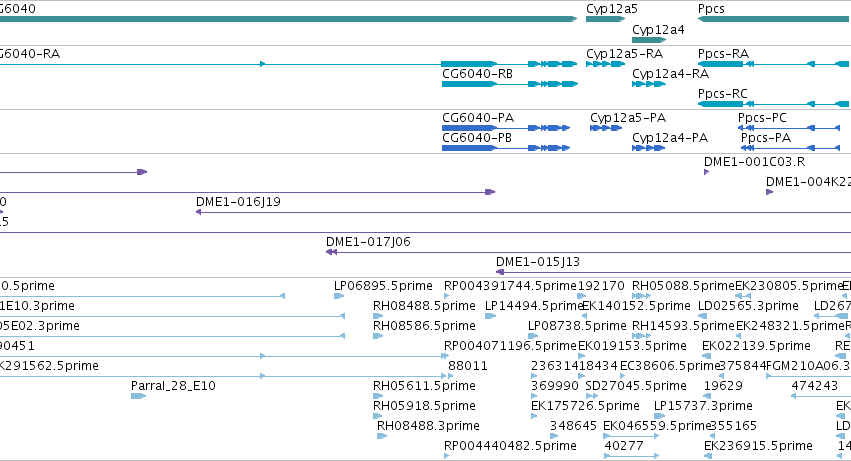Click the 19629 feature label
This screenshot has height=461, width=851.
tap(723, 386)
